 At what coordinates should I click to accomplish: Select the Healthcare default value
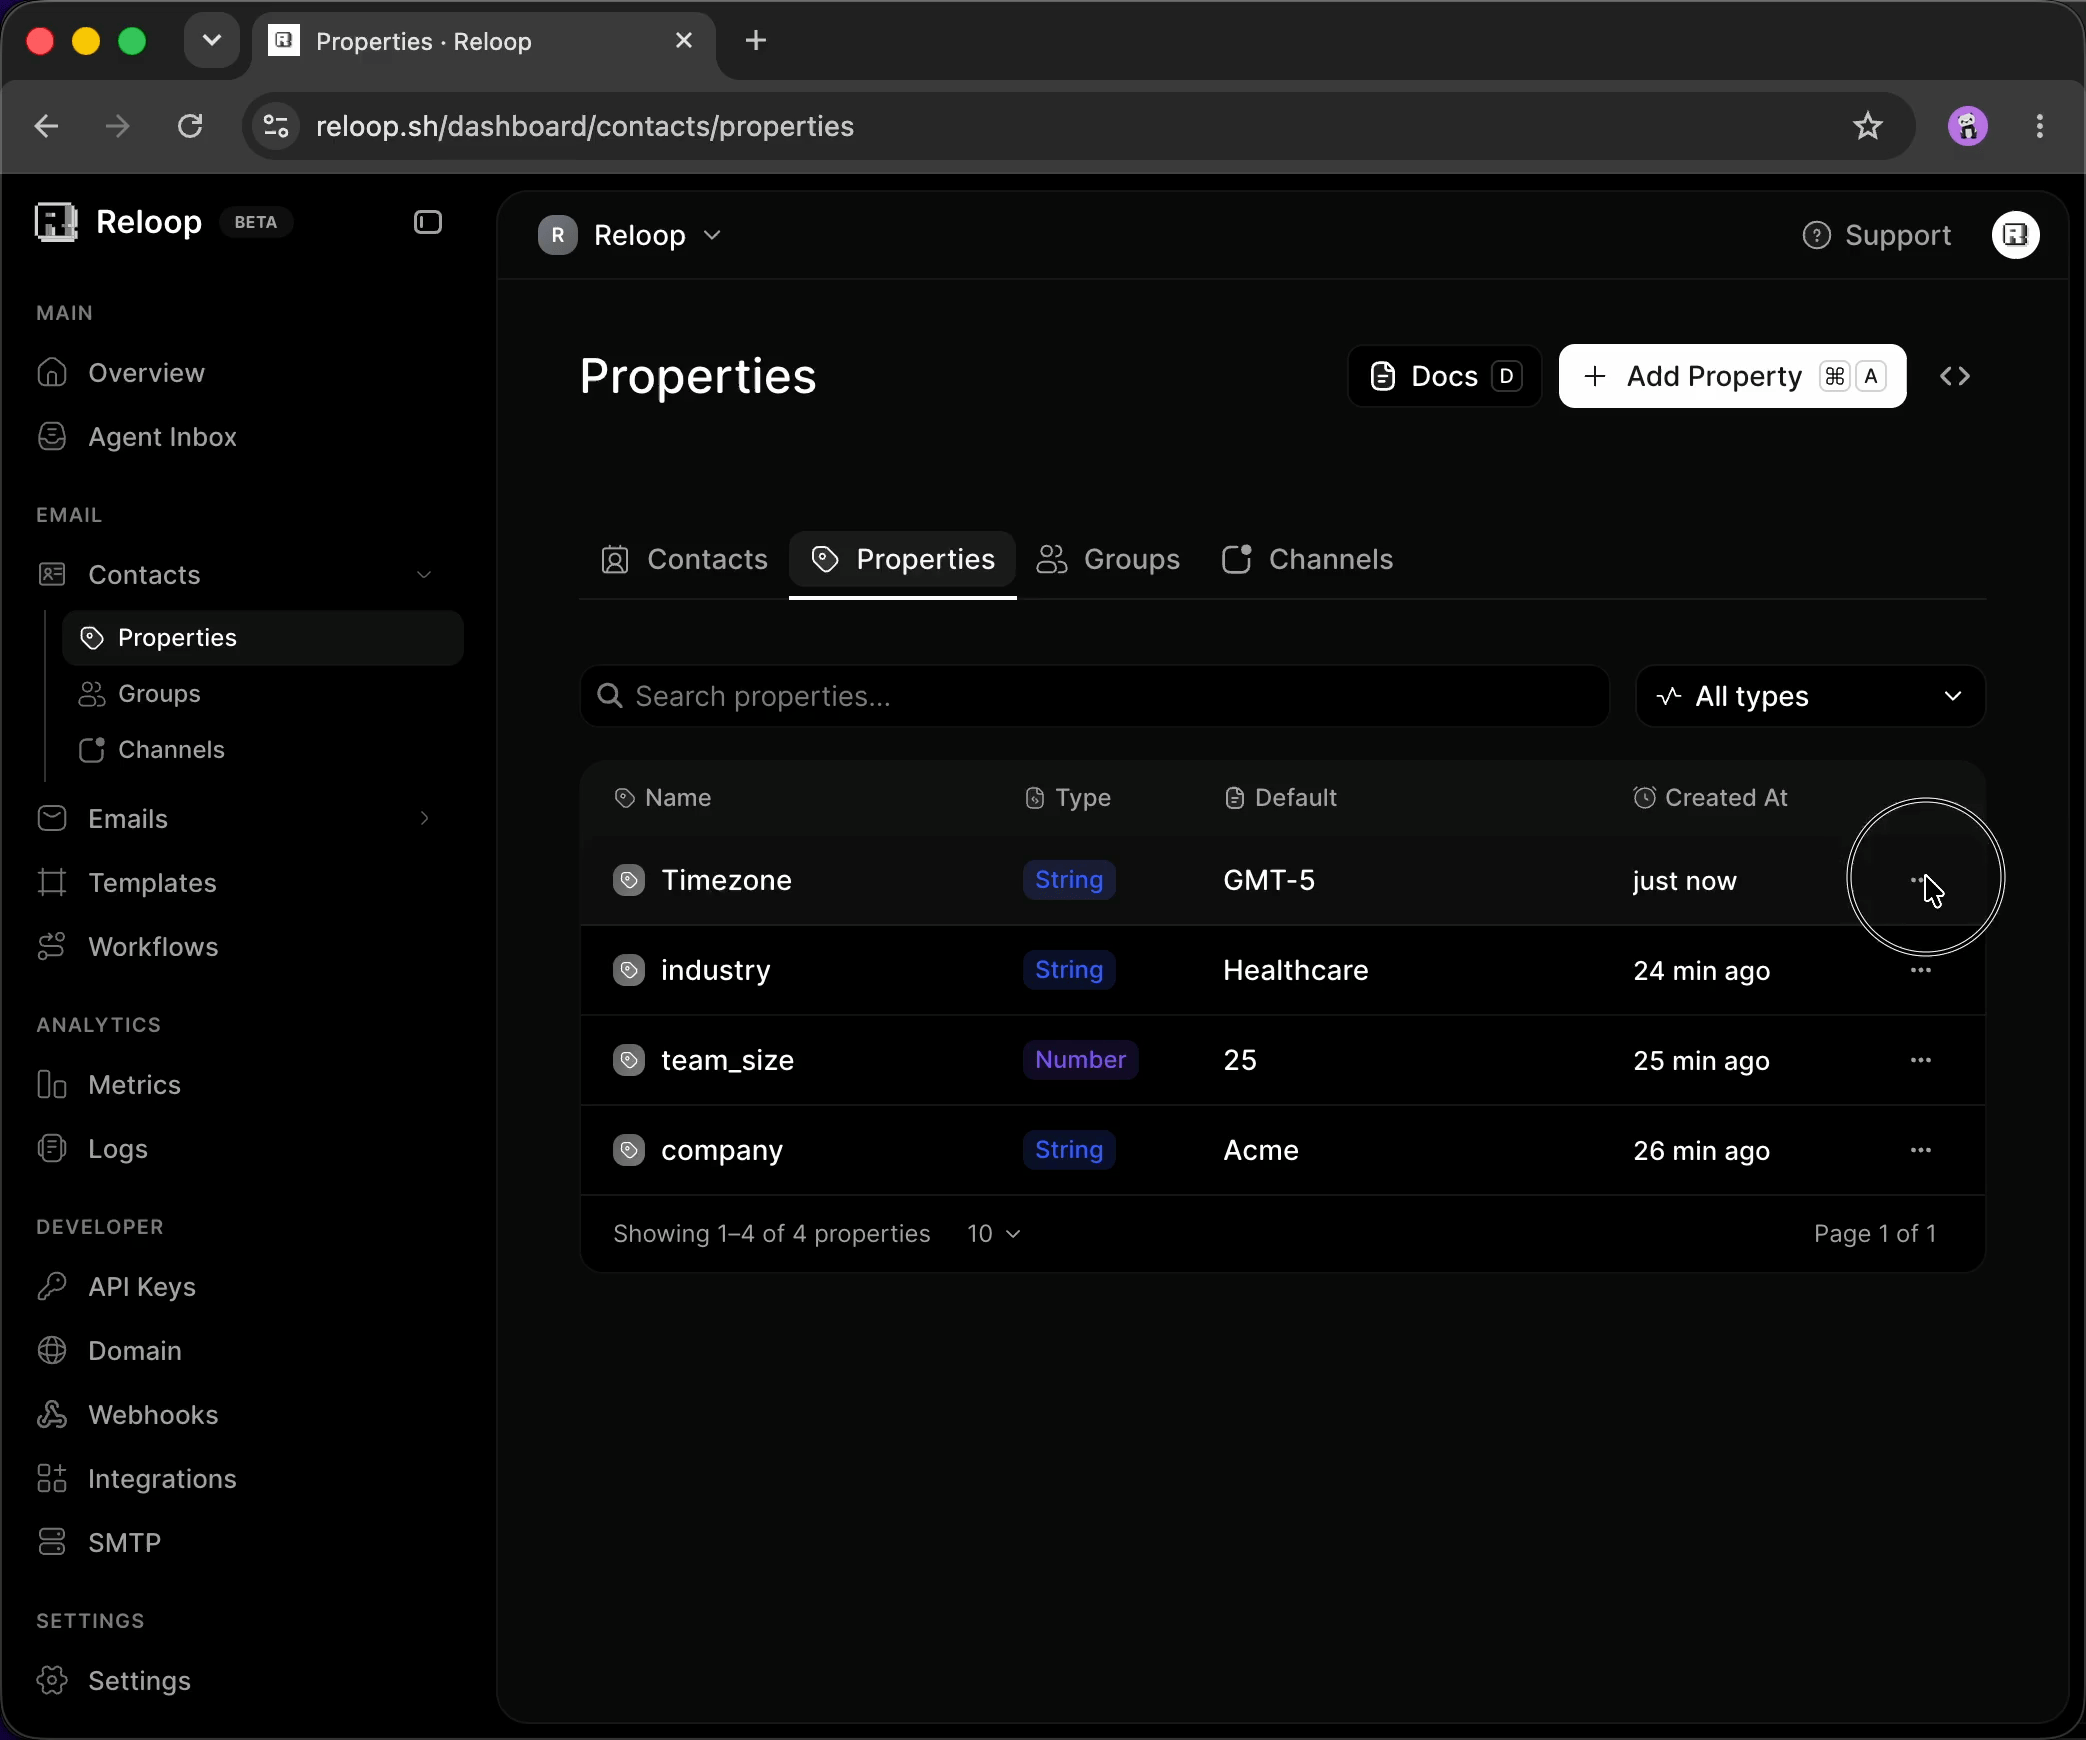click(x=1296, y=970)
